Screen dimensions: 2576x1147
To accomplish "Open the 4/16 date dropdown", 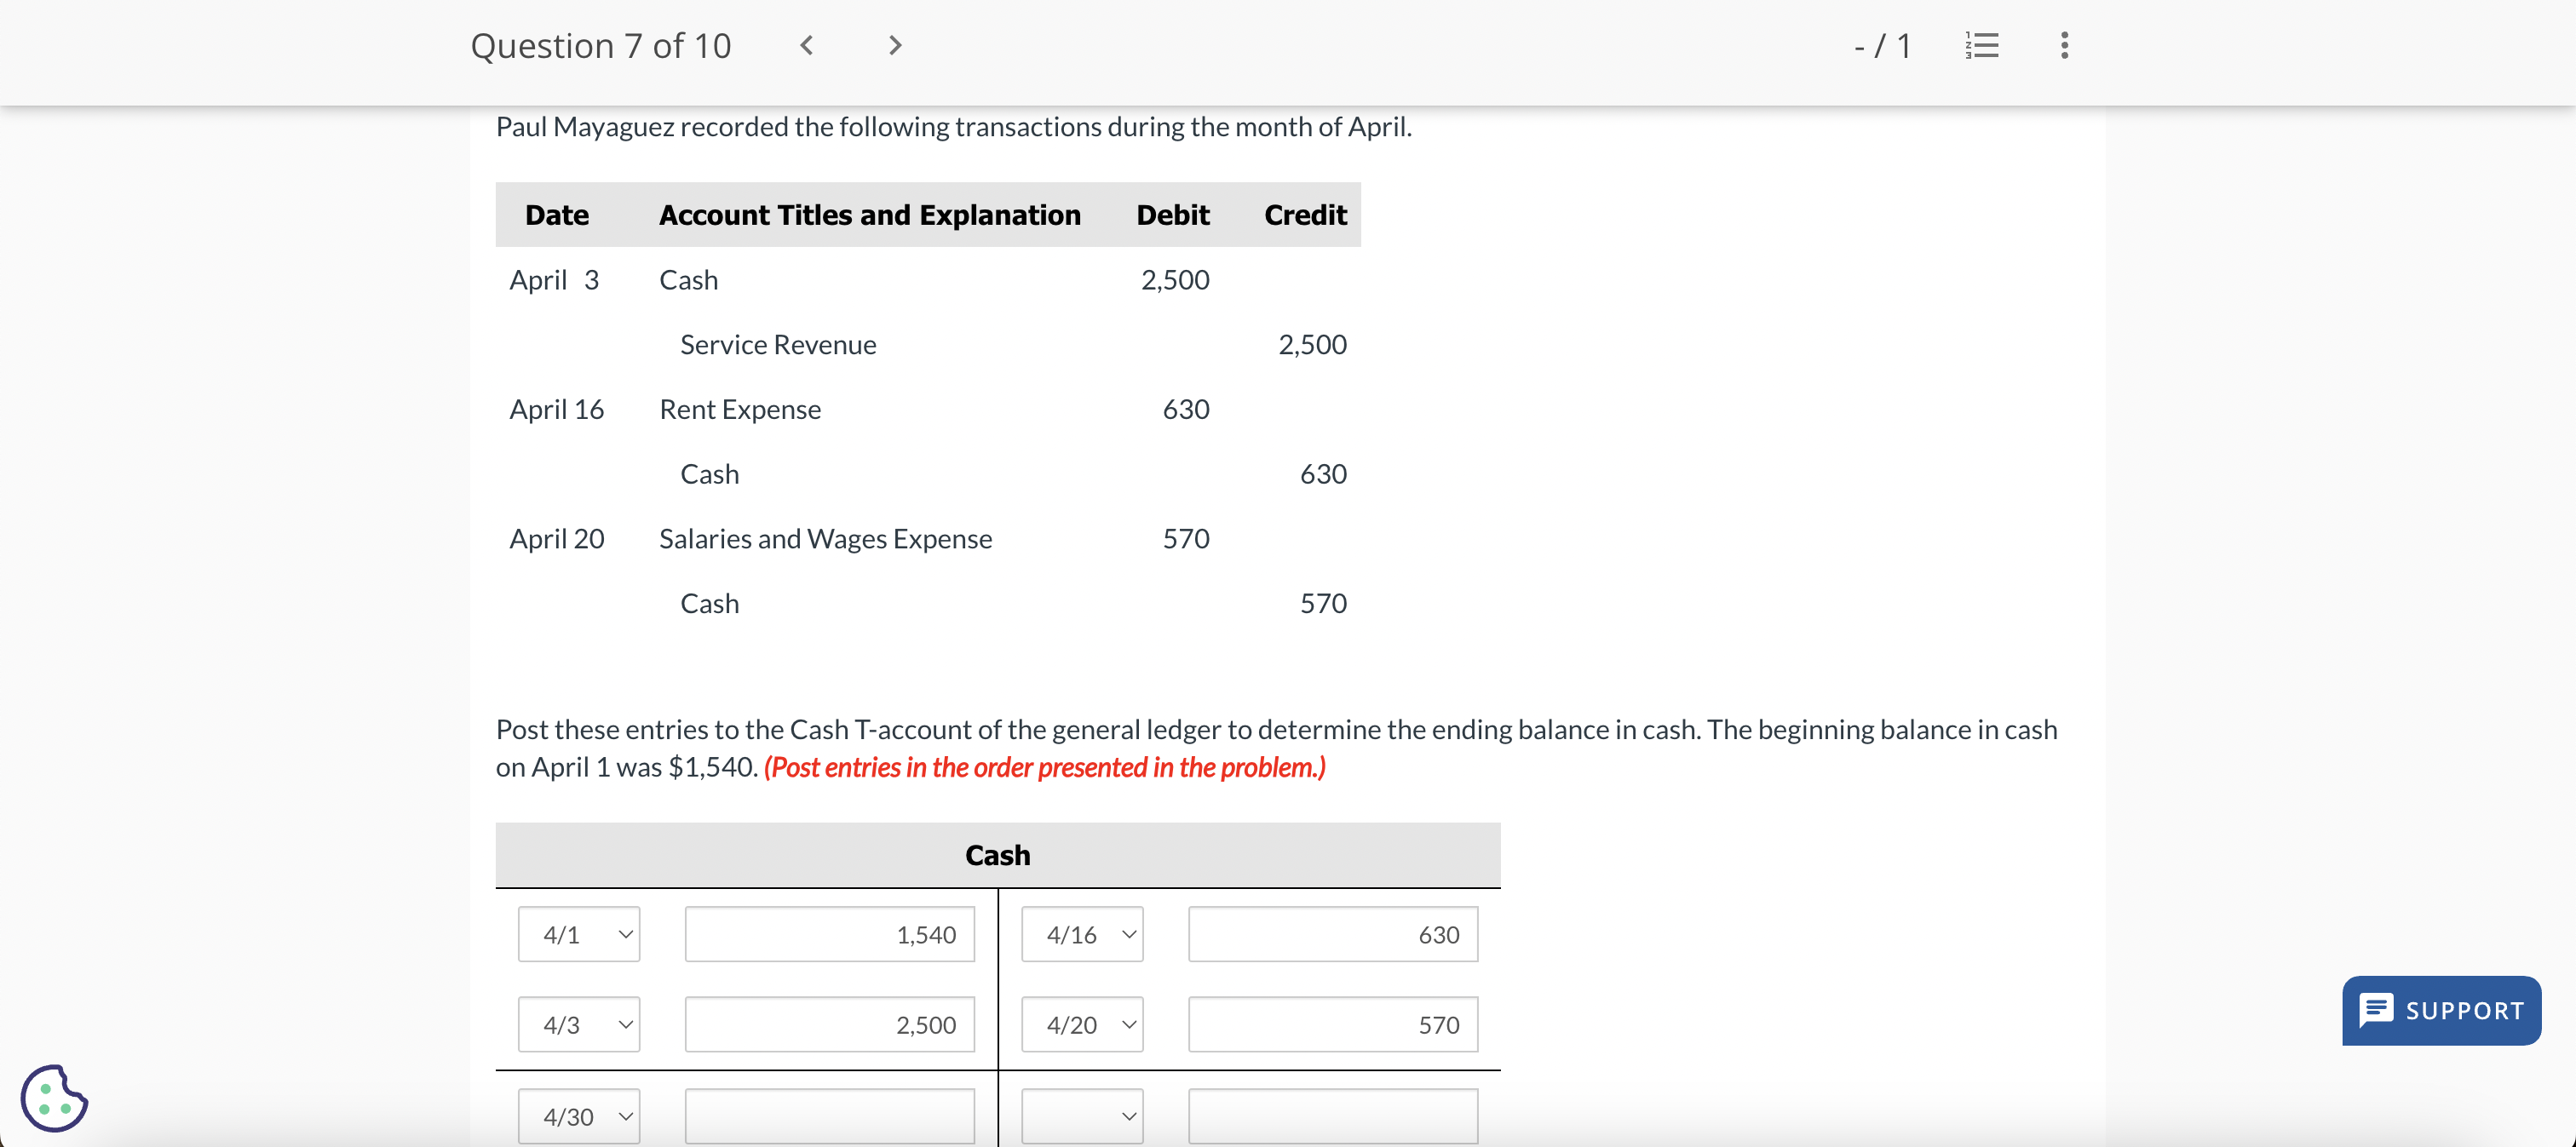I will [x=1082, y=933].
